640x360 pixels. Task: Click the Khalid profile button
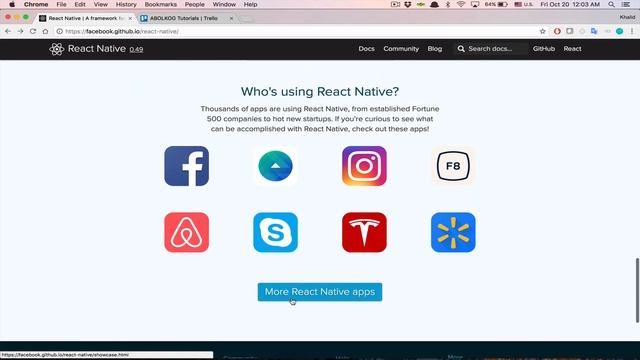[x=627, y=17]
